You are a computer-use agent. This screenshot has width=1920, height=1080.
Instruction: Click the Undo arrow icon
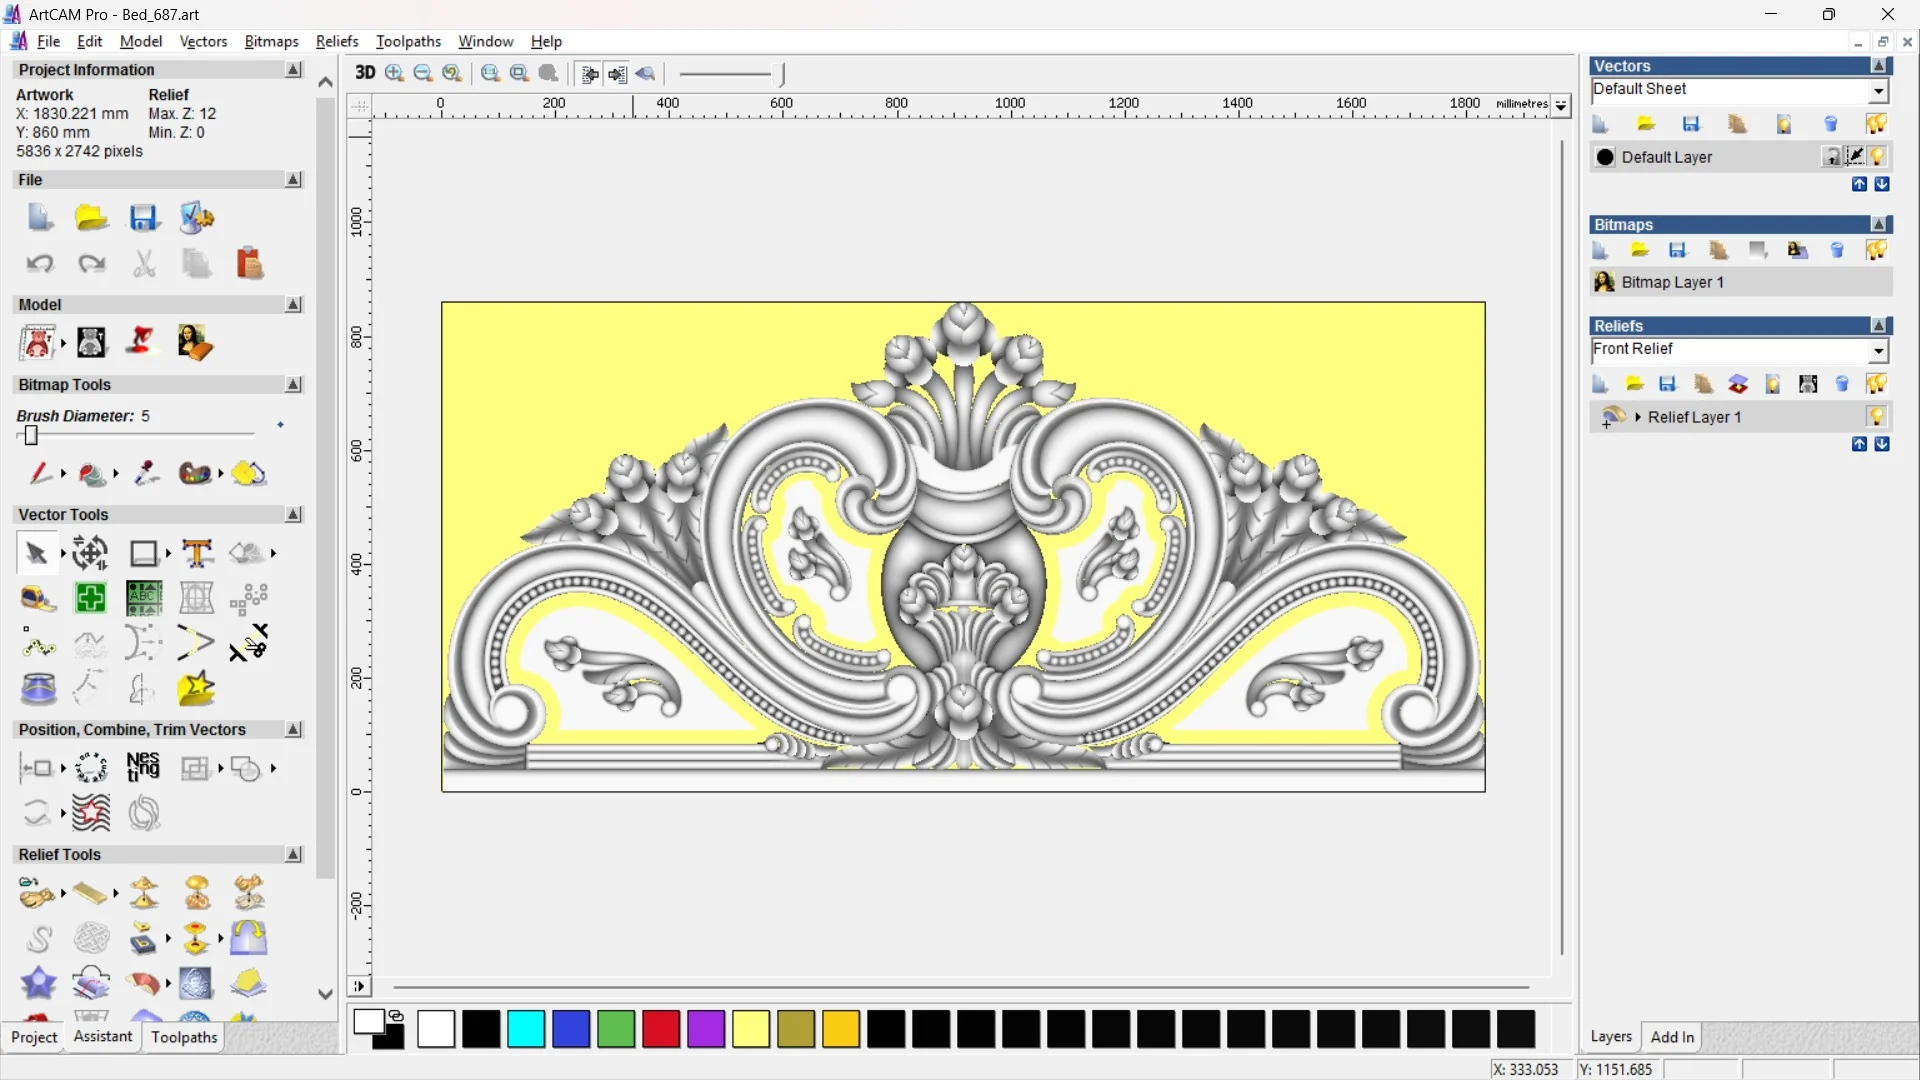[40, 264]
